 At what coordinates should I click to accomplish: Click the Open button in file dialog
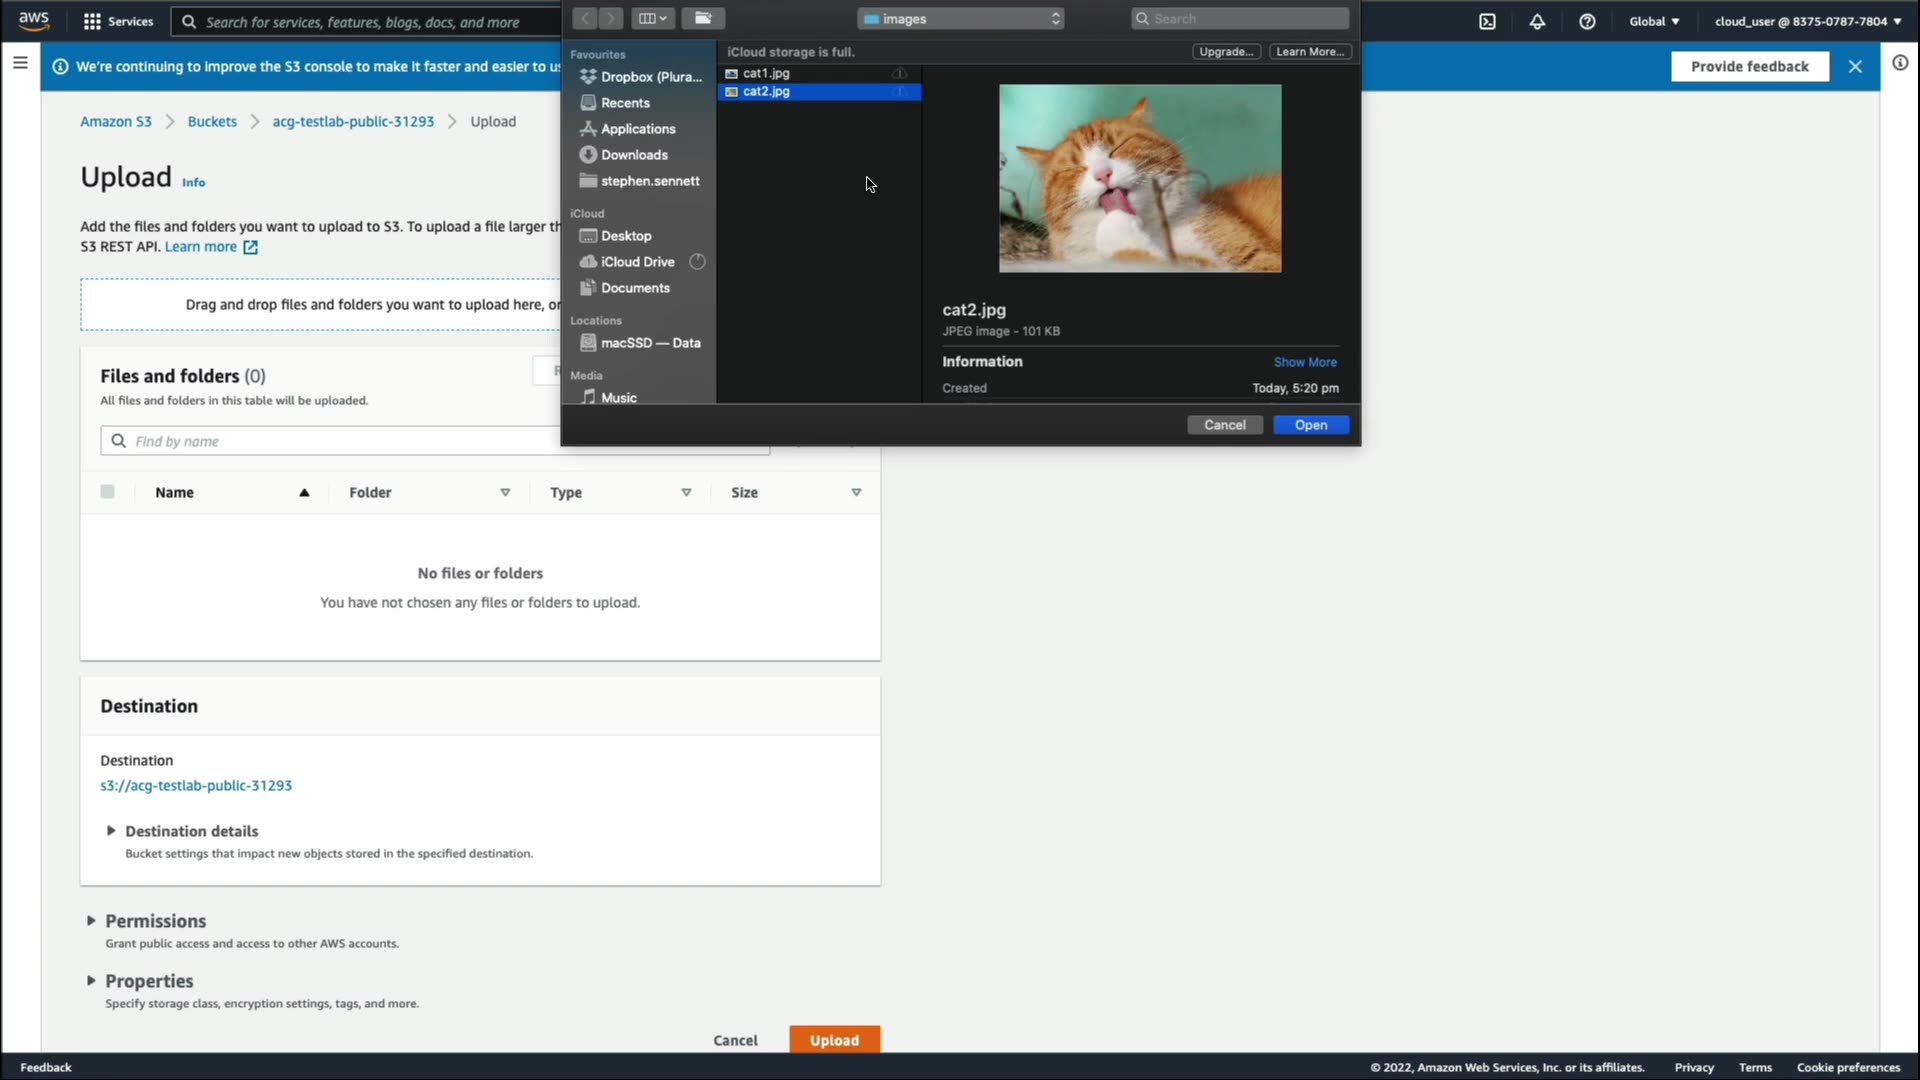tap(1310, 425)
